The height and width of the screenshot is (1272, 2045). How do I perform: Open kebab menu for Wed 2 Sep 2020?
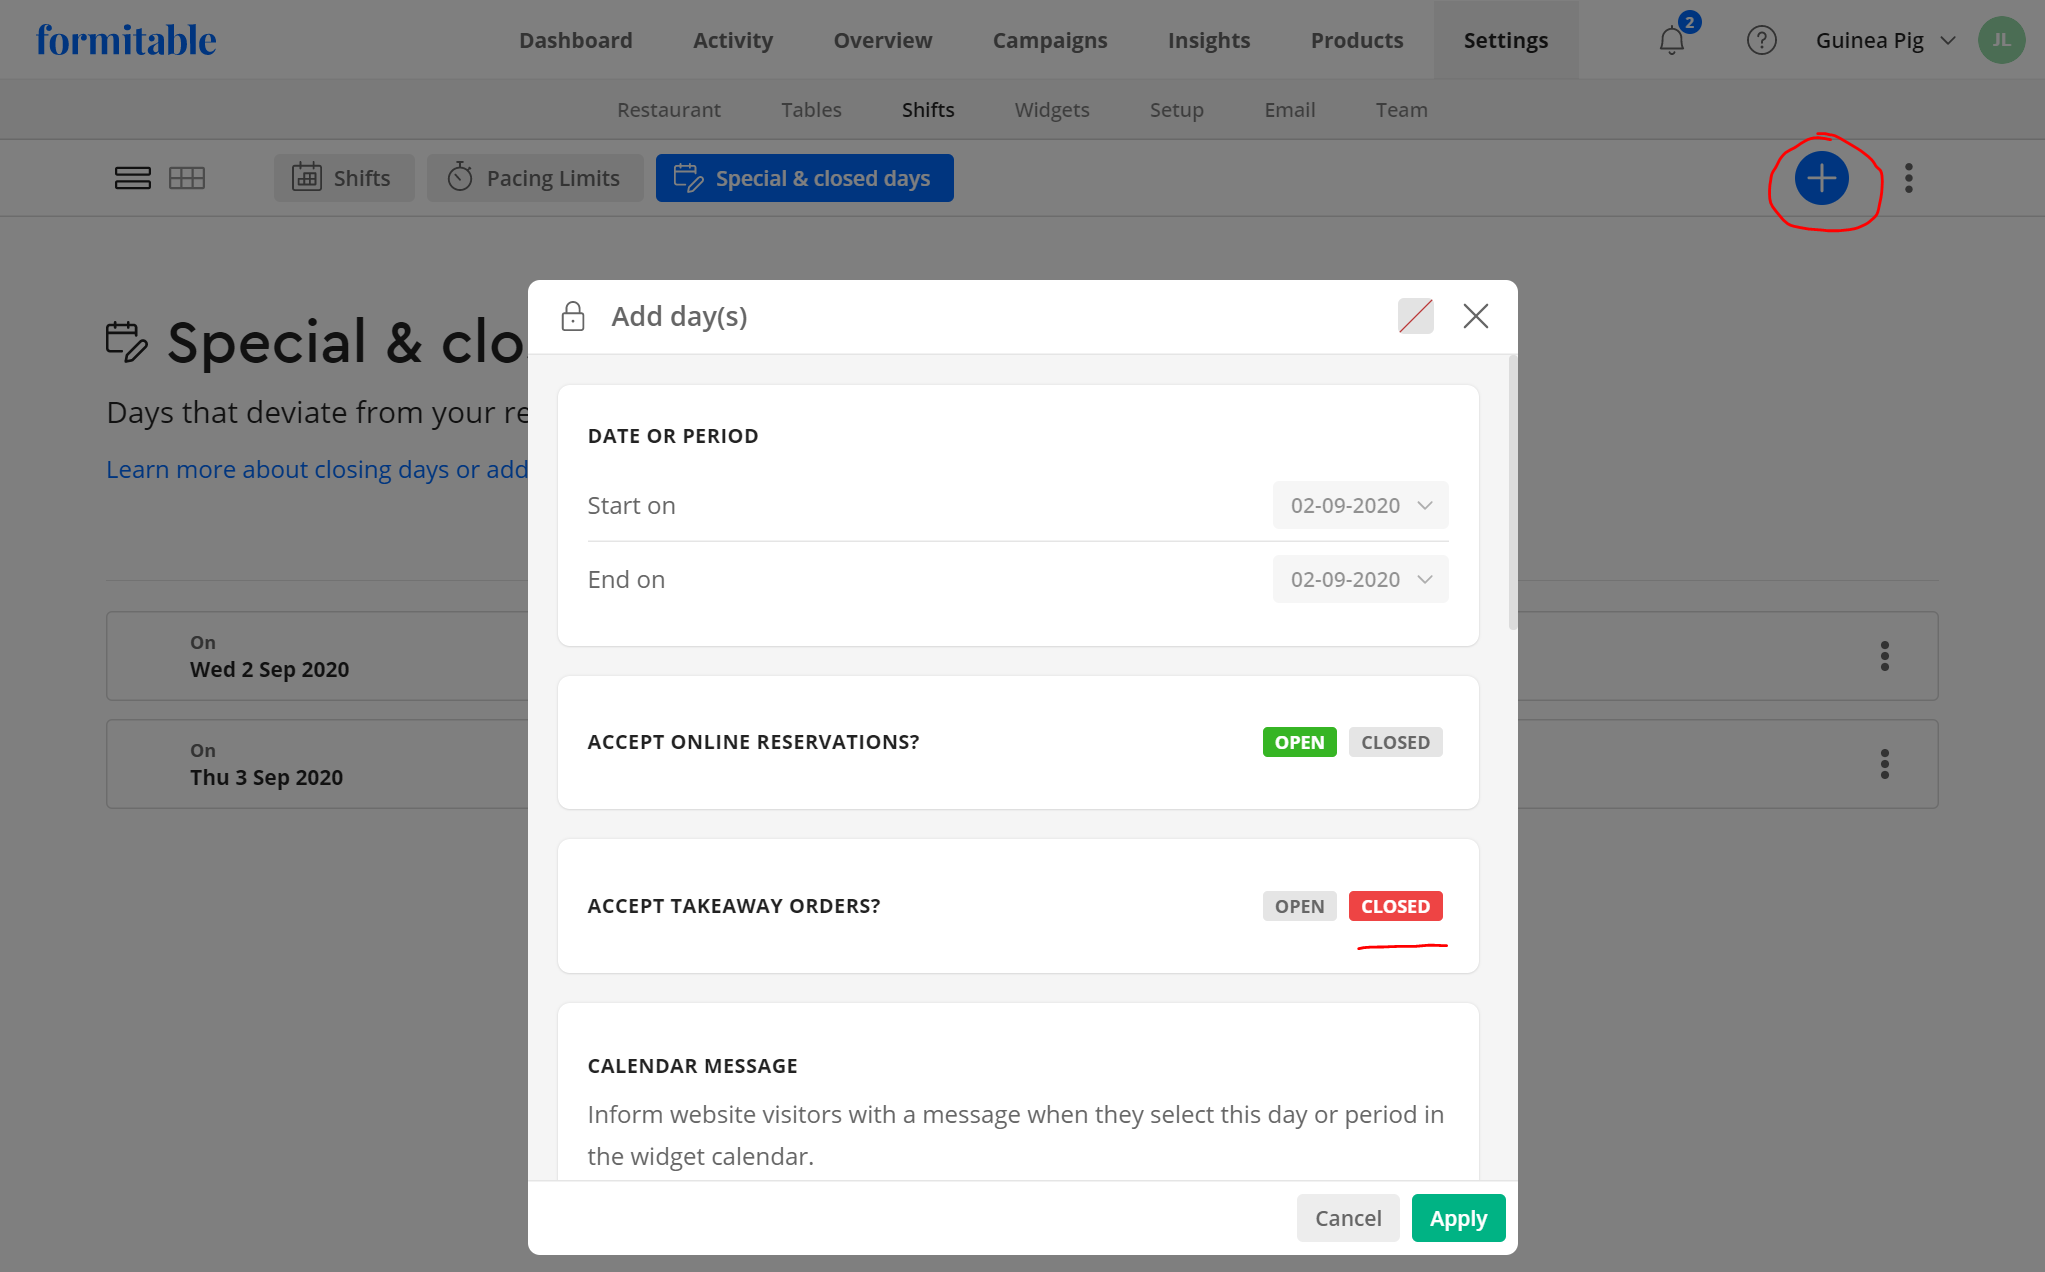click(x=1884, y=656)
